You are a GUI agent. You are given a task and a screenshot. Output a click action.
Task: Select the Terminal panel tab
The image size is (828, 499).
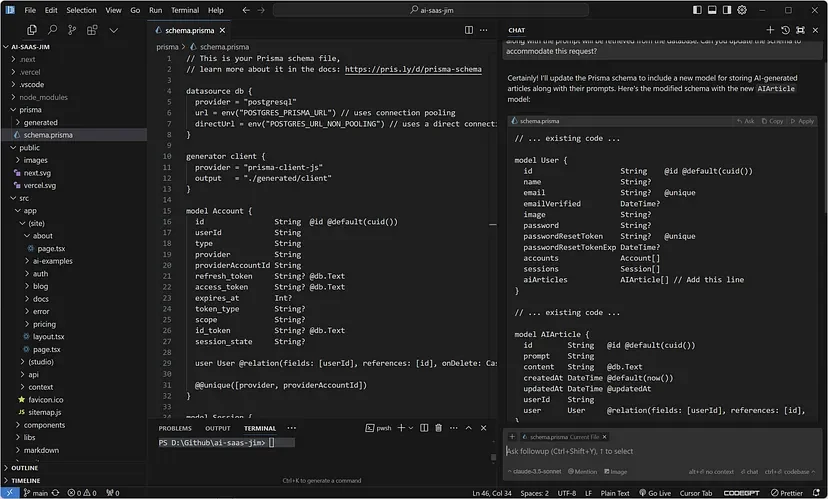tap(260, 428)
